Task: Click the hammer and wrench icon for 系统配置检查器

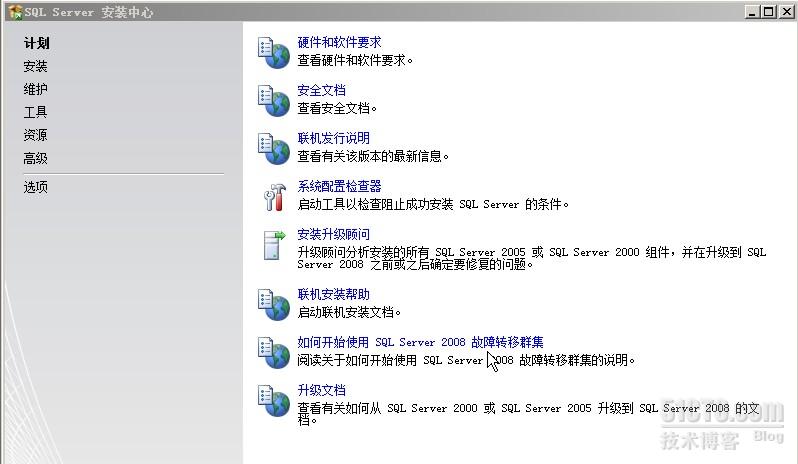Action: coord(275,197)
